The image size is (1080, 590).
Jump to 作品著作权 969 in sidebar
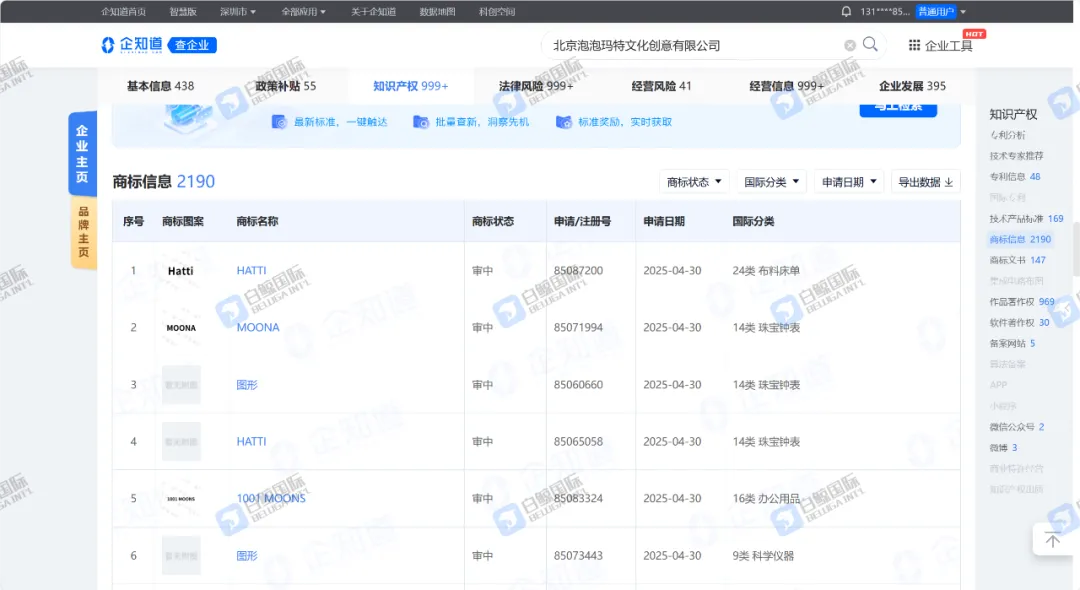(1022, 302)
